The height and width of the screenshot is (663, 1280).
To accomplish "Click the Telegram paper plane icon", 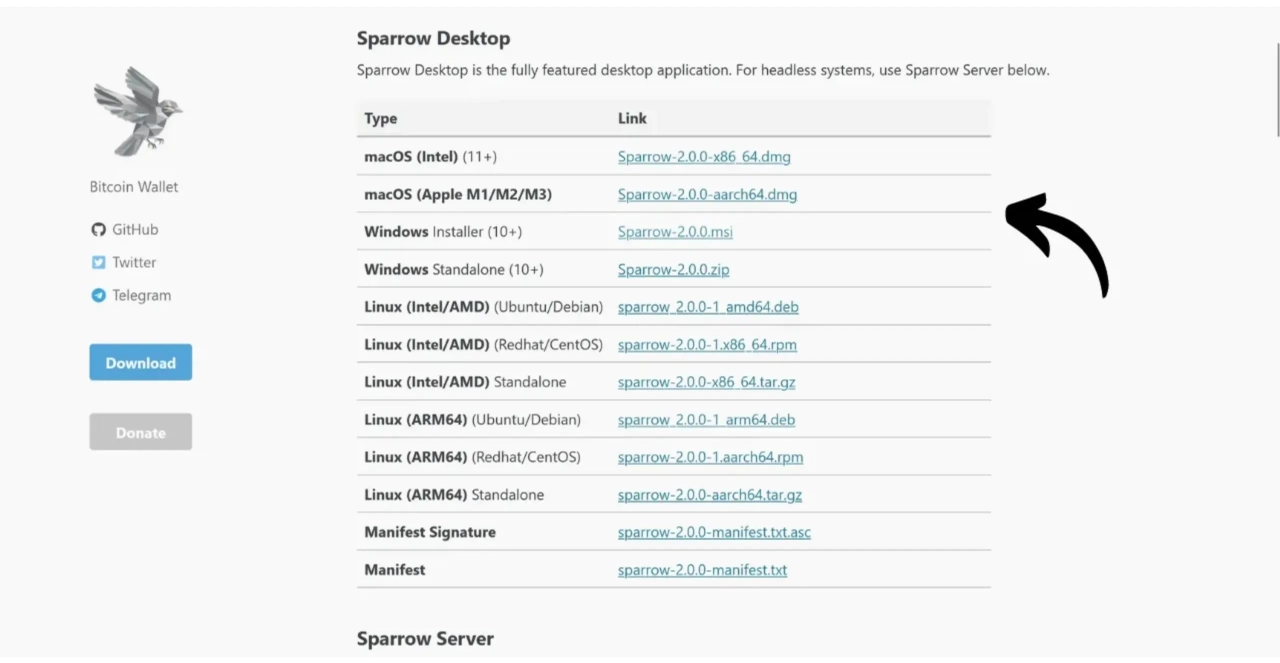I will coord(98,296).
